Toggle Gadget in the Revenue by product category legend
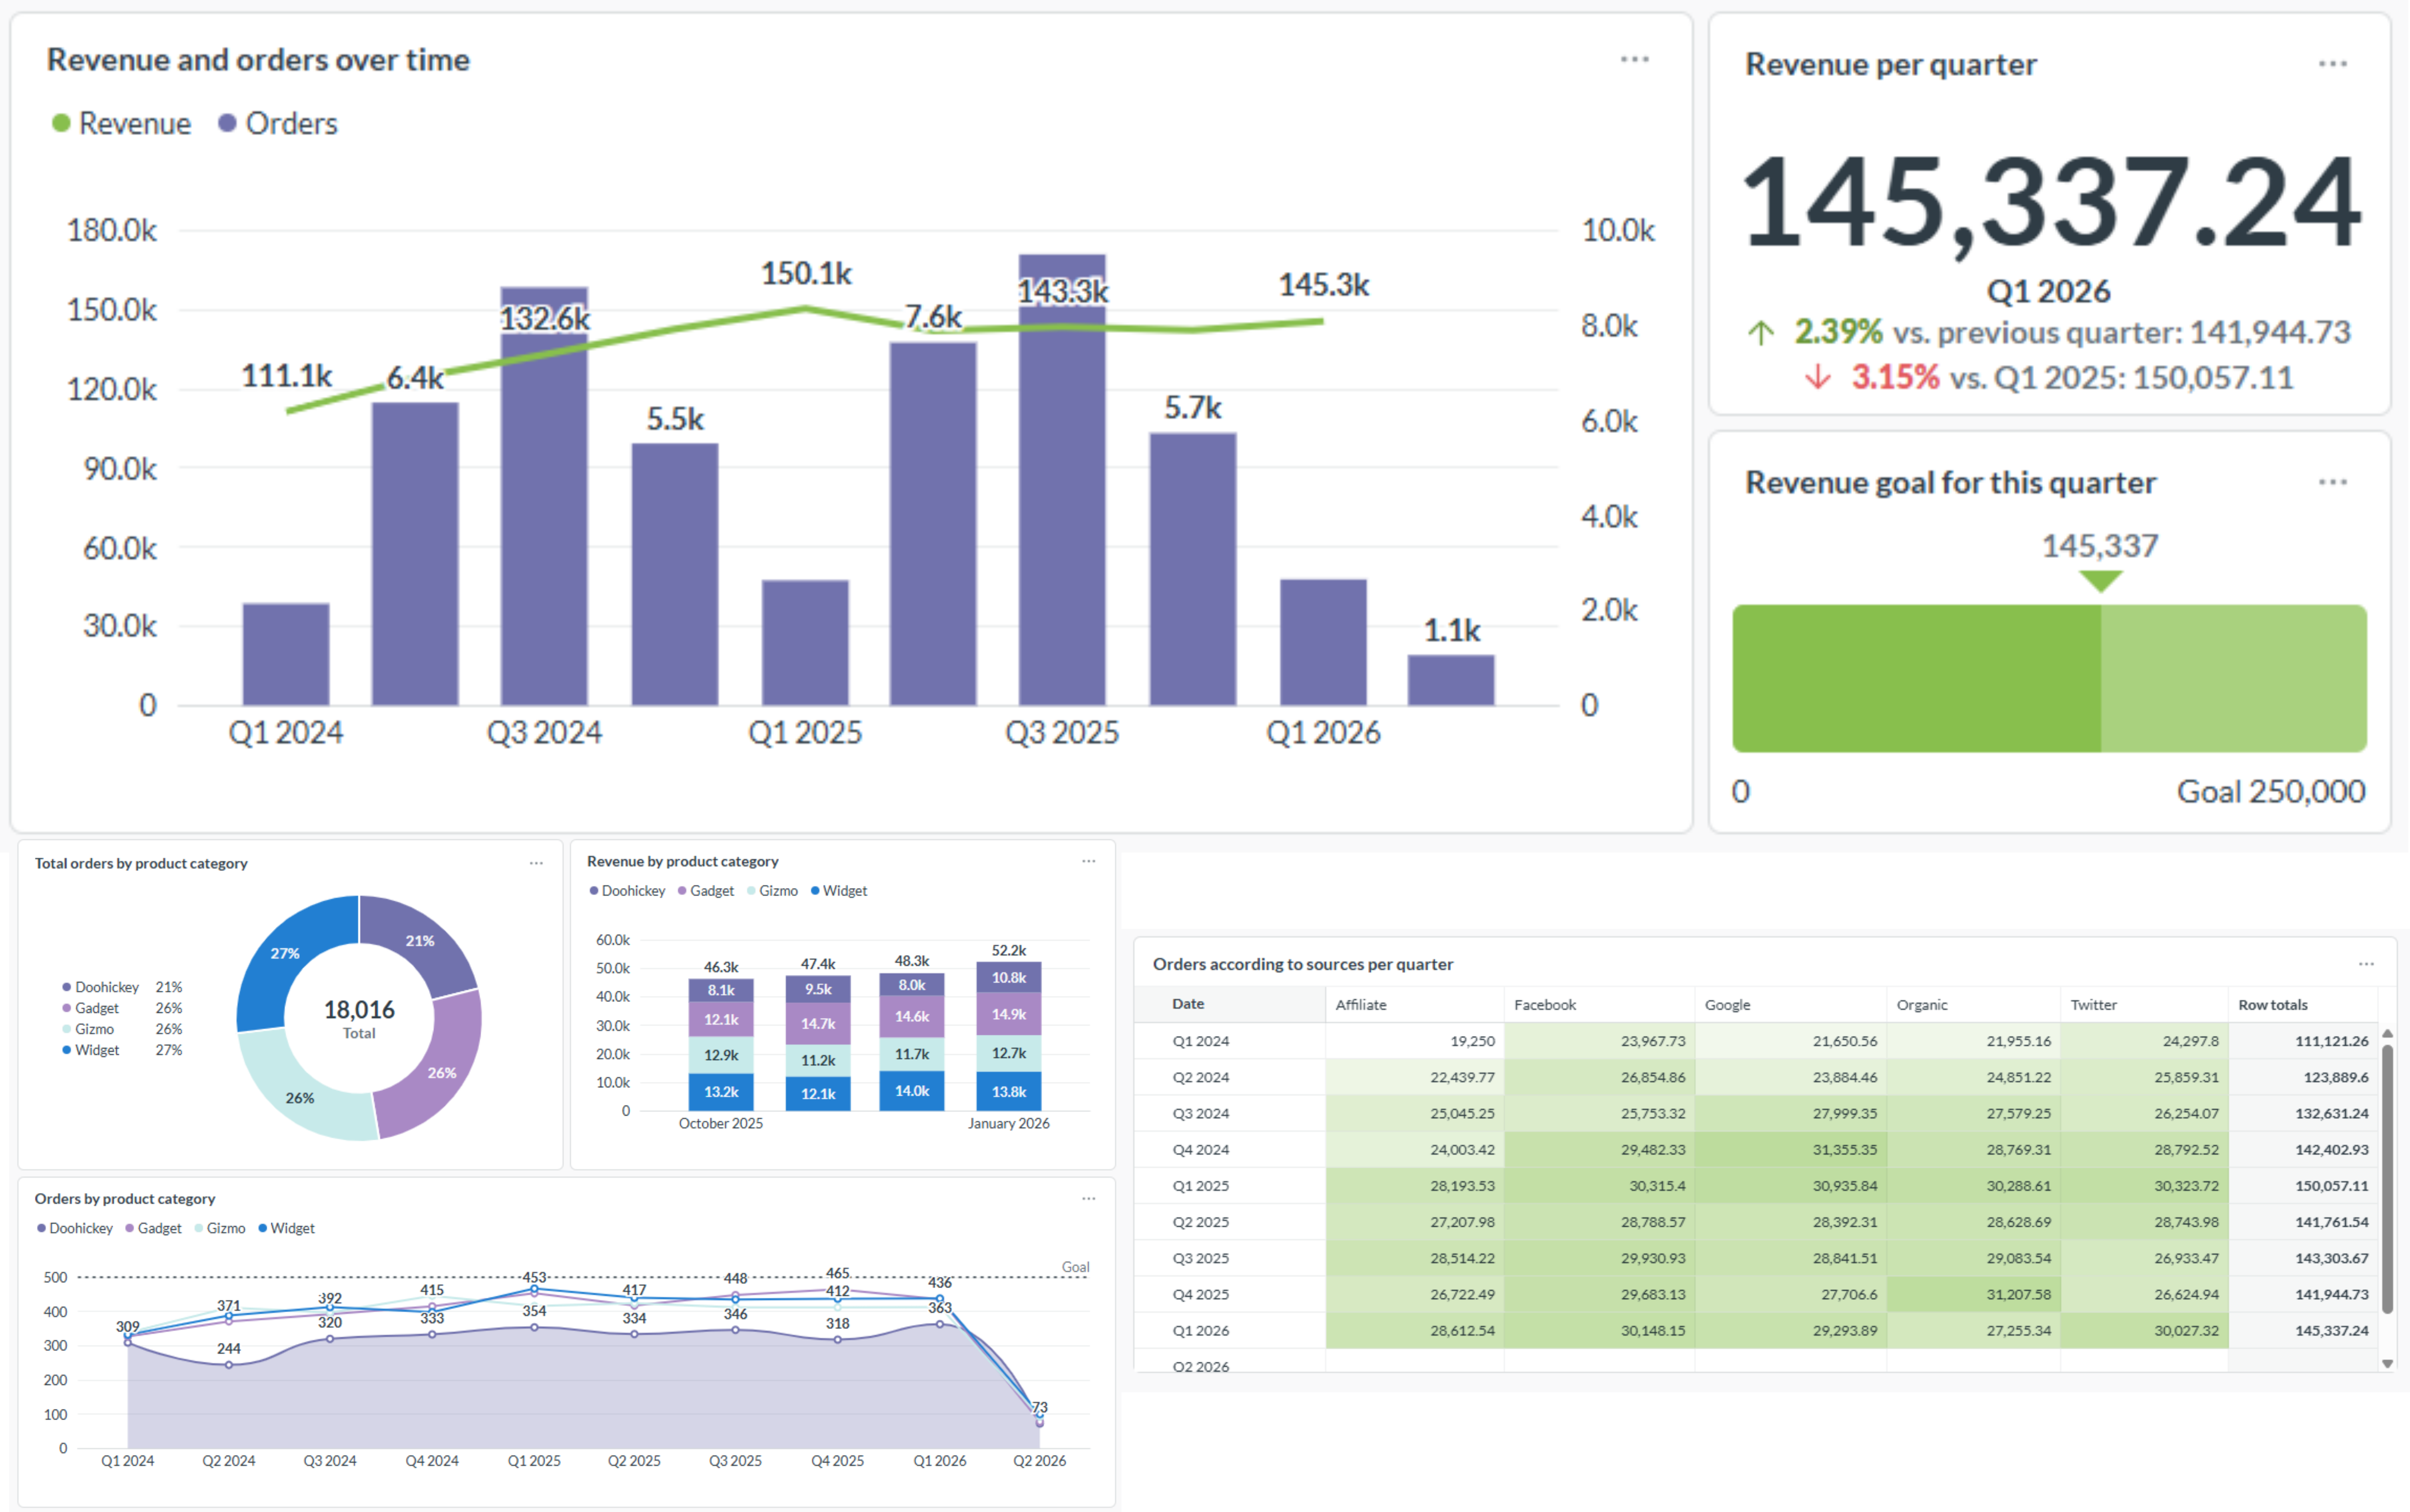This screenshot has height=1512, width=2410. click(706, 891)
